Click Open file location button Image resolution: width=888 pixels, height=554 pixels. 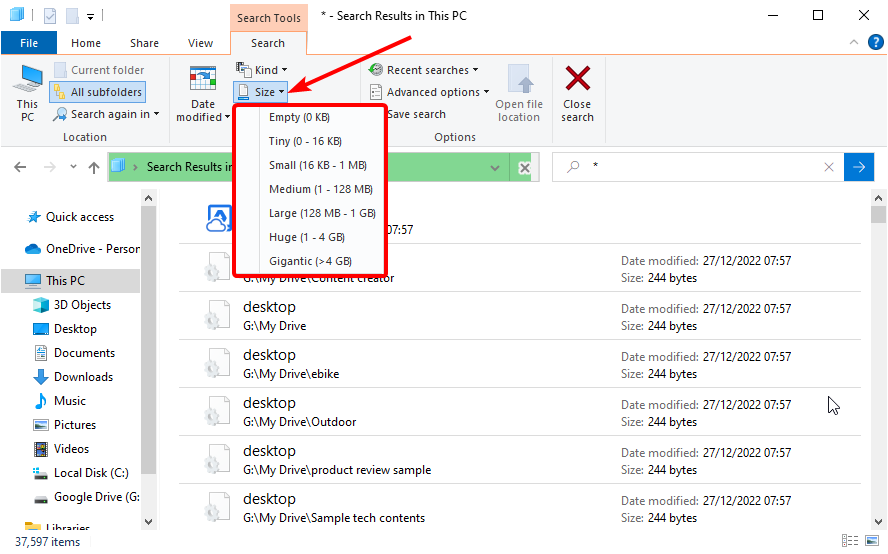click(x=519, y=93)
